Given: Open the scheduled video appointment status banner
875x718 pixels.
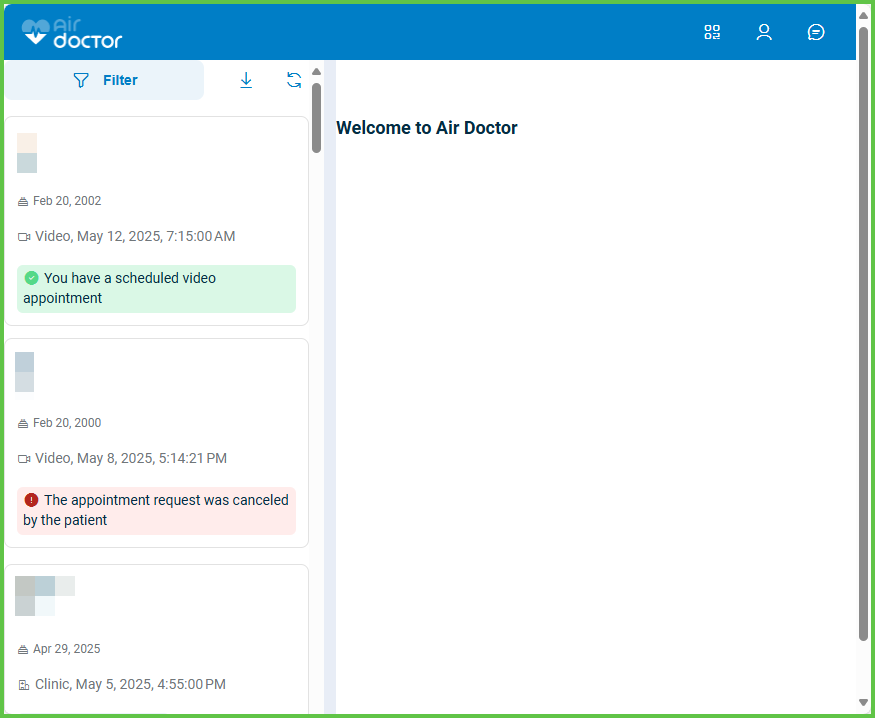Looking at the screenshot, I should 156,288.
